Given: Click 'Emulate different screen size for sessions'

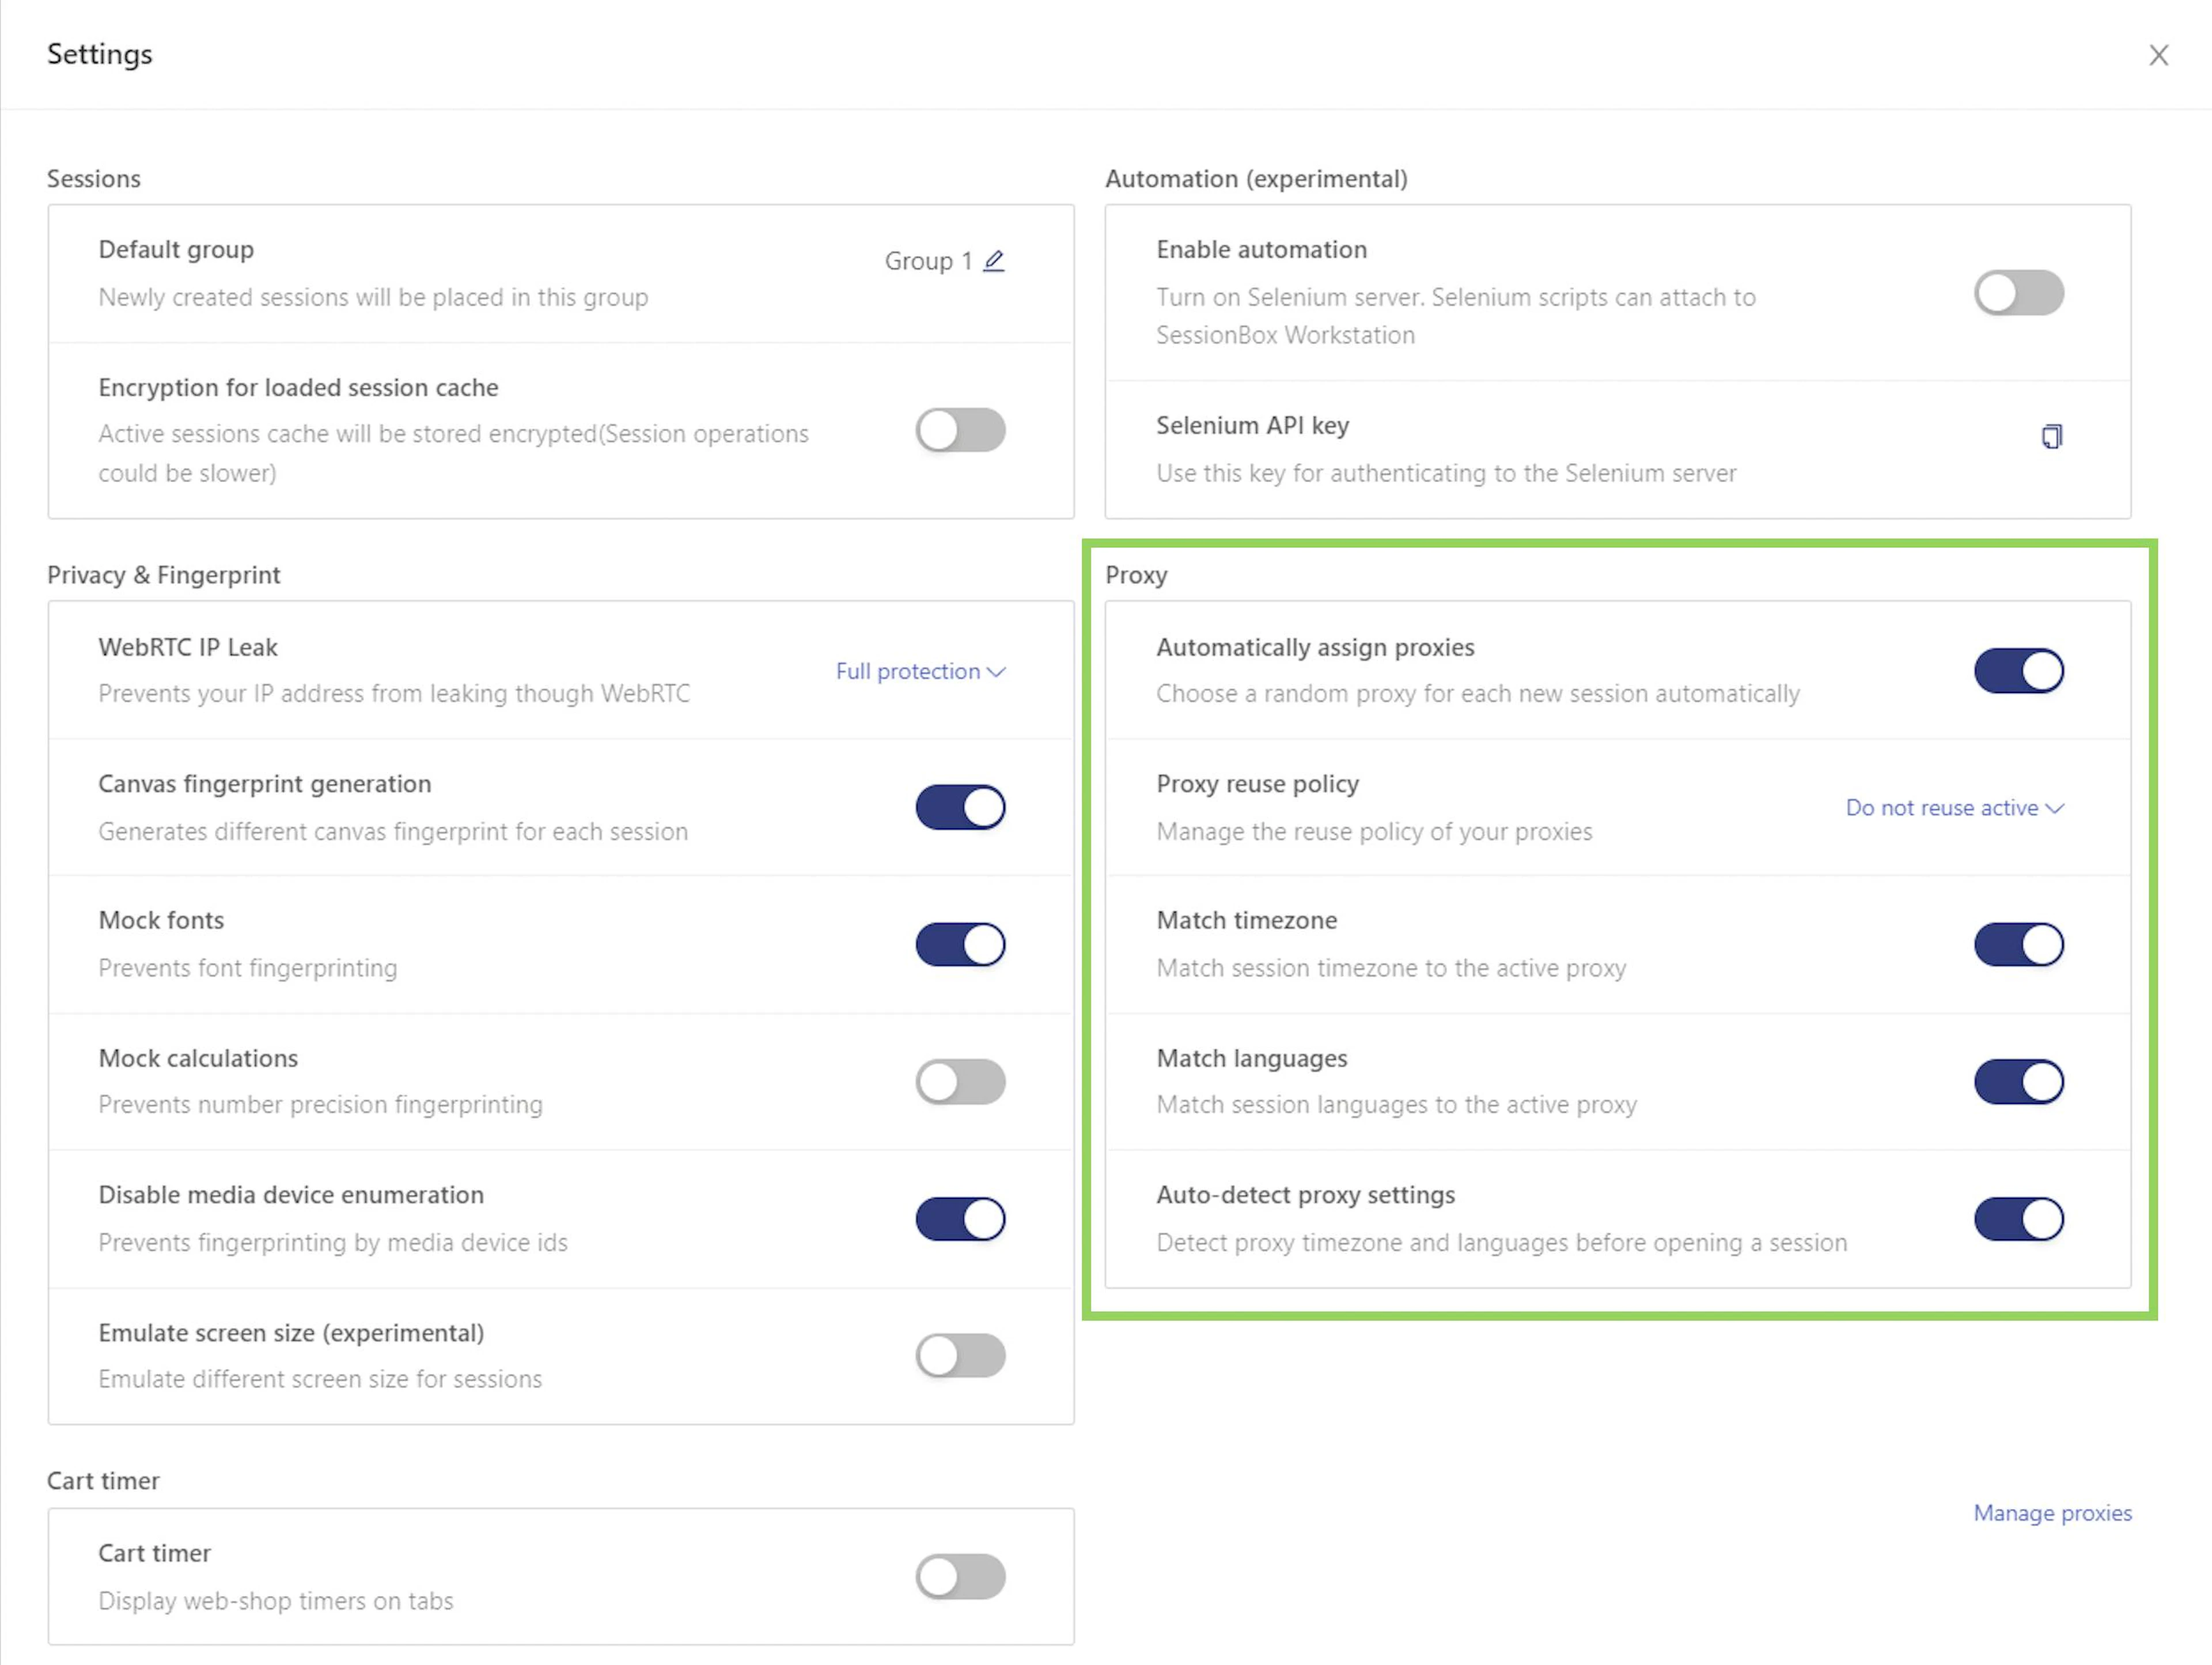Looking at the screenshot, I should [320, 1379].
